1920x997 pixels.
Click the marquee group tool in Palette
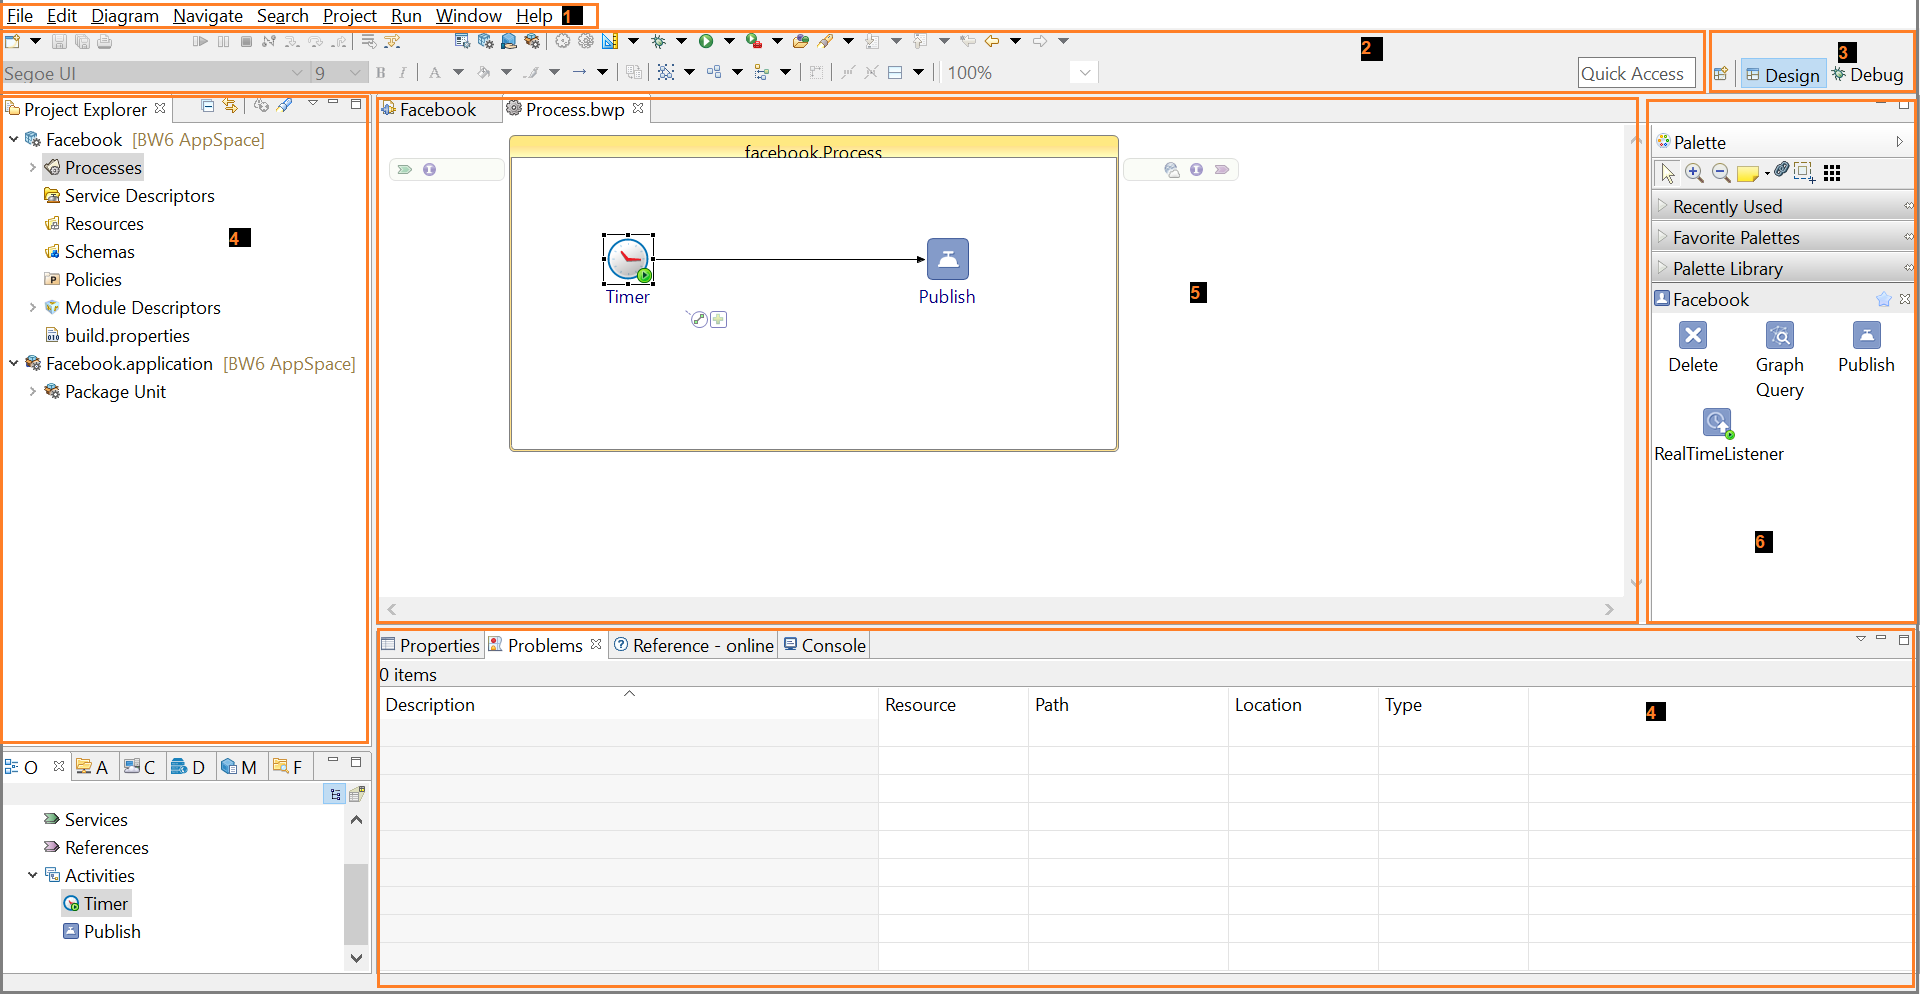click(1804, 172)
